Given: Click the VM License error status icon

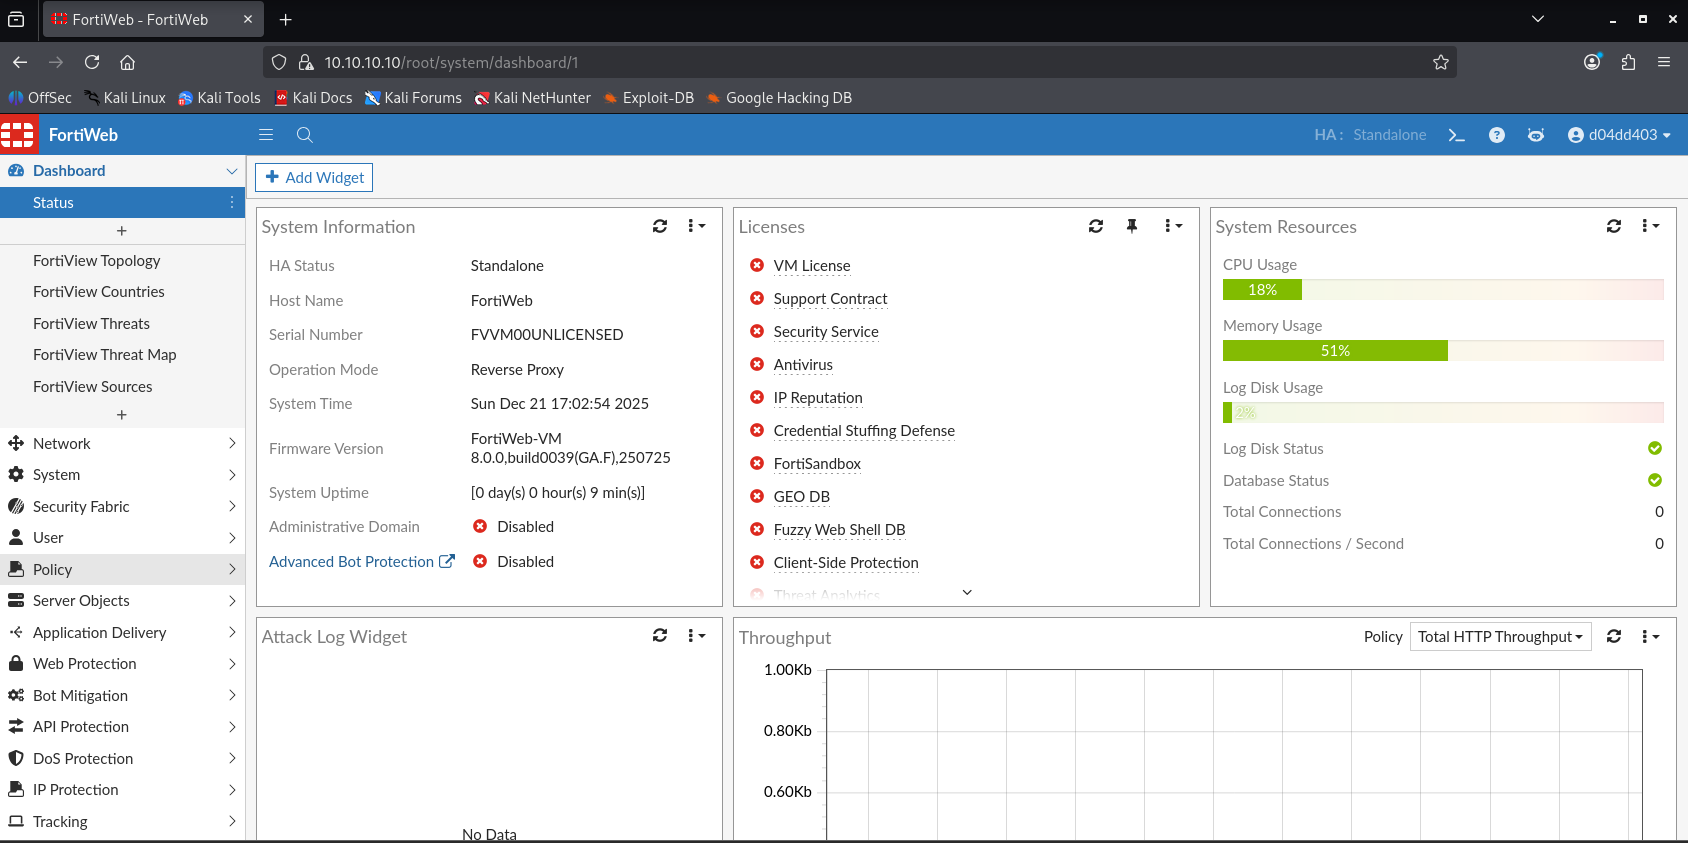Looking at the screenshot, I should (x=757, y=265).
